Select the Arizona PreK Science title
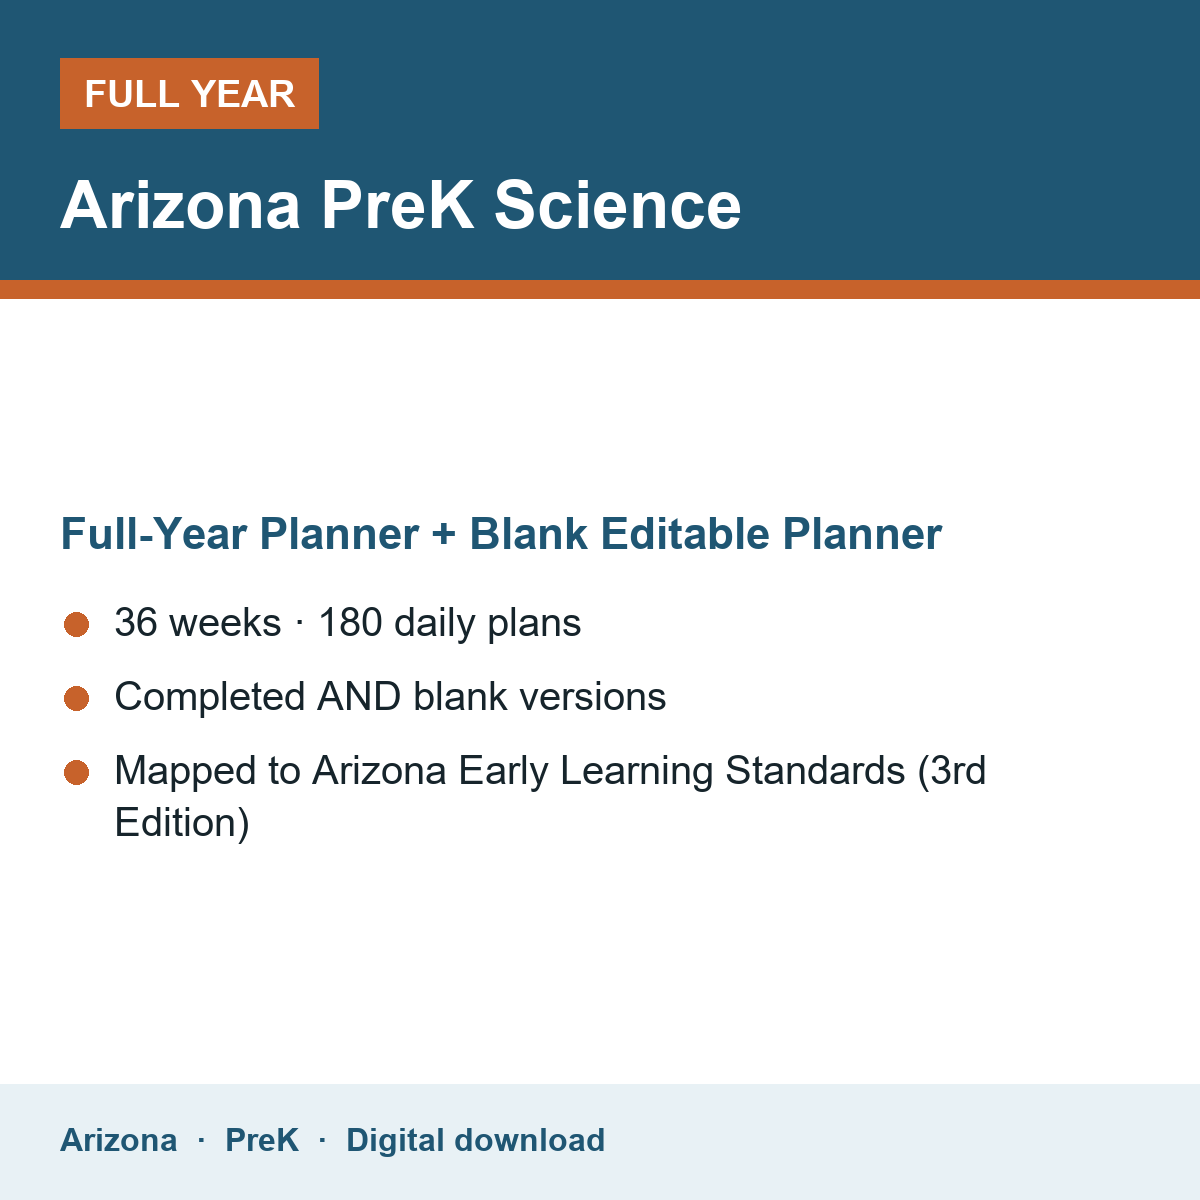Image resolution: width=1200 pixels, height=1200 pixels. pos(401,205)
